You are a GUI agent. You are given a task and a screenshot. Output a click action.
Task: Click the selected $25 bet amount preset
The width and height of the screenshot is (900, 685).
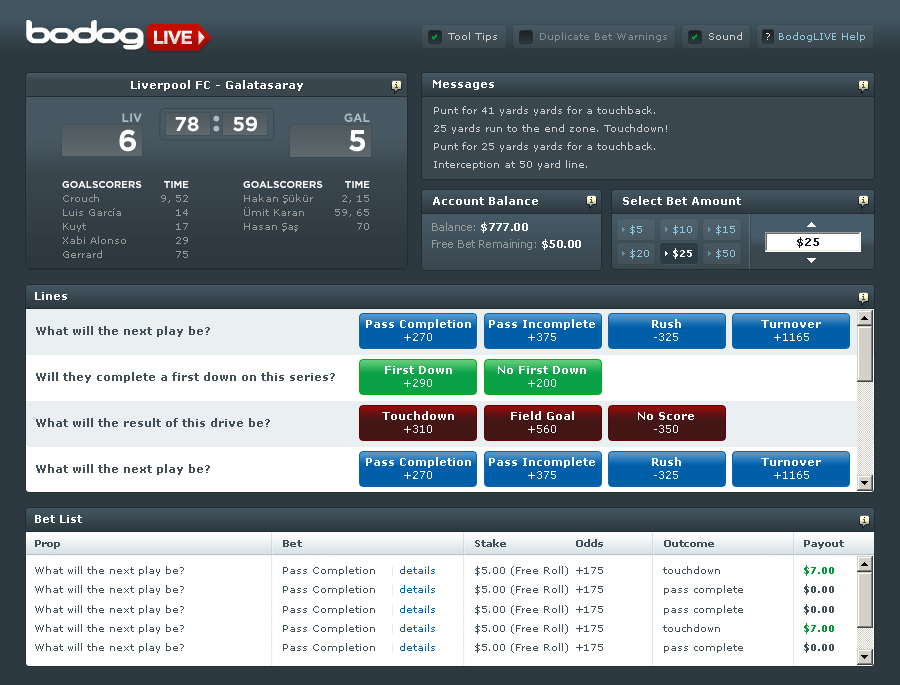pyautogui.click(x=678, y=253)
